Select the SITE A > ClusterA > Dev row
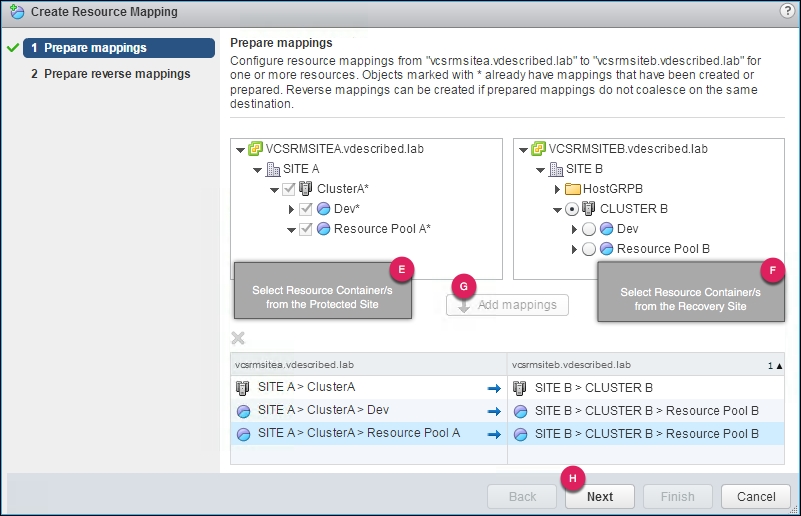Screen dimensions: 801x516 [507, 411]
